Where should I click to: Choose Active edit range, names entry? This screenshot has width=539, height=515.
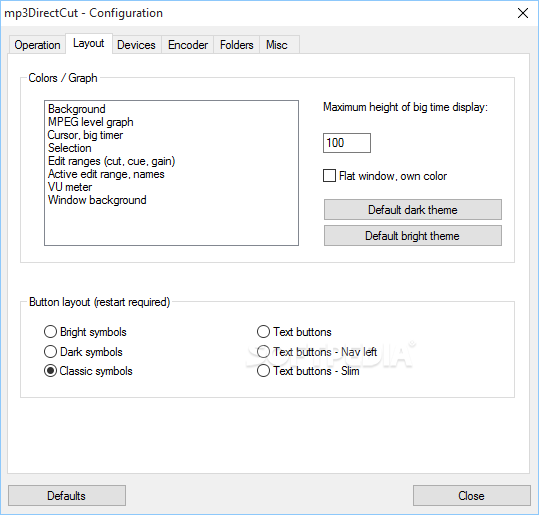pos(171,174)
